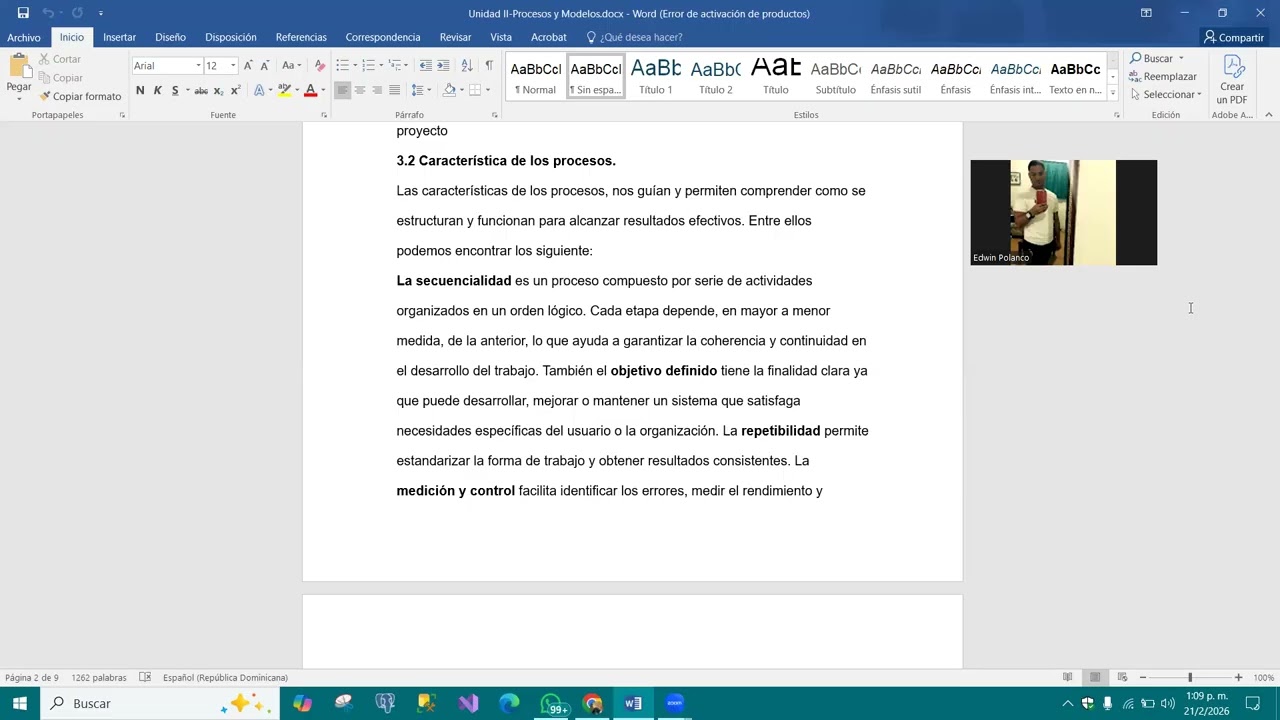Switch to the Referencias tab
This screenshot has width=1280, height=720.
click(x=301, y=37)
